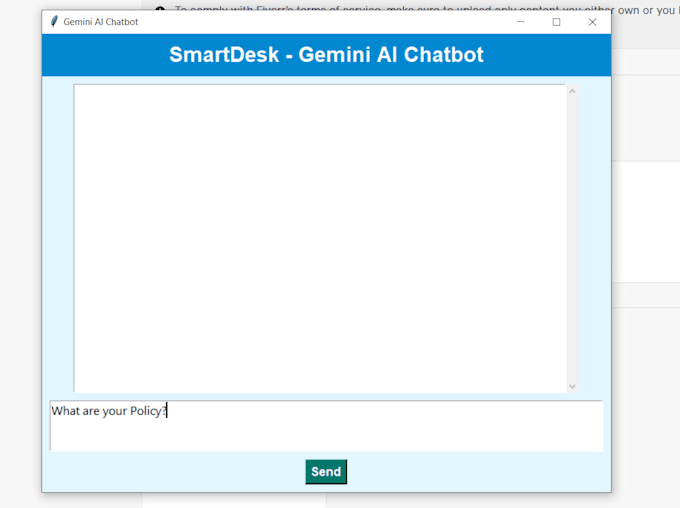The width and height of the screenshot is (680, 508).
Task: Click the feather icon in the title bar
Action: [54, 21]
